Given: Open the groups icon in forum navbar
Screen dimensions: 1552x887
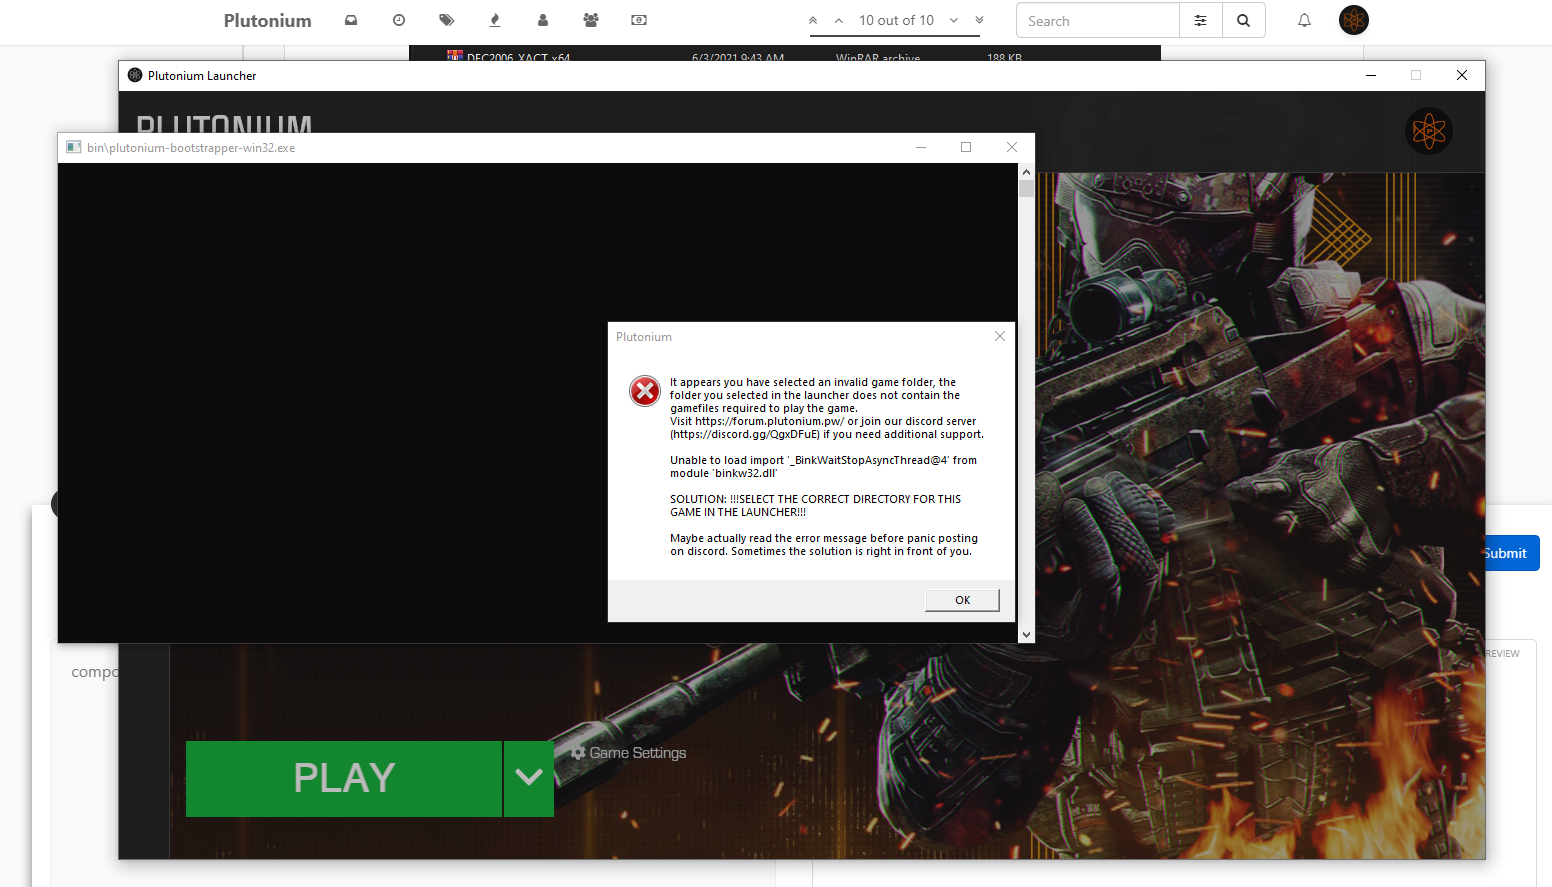Looking at the screenshot, I should 591,20.
